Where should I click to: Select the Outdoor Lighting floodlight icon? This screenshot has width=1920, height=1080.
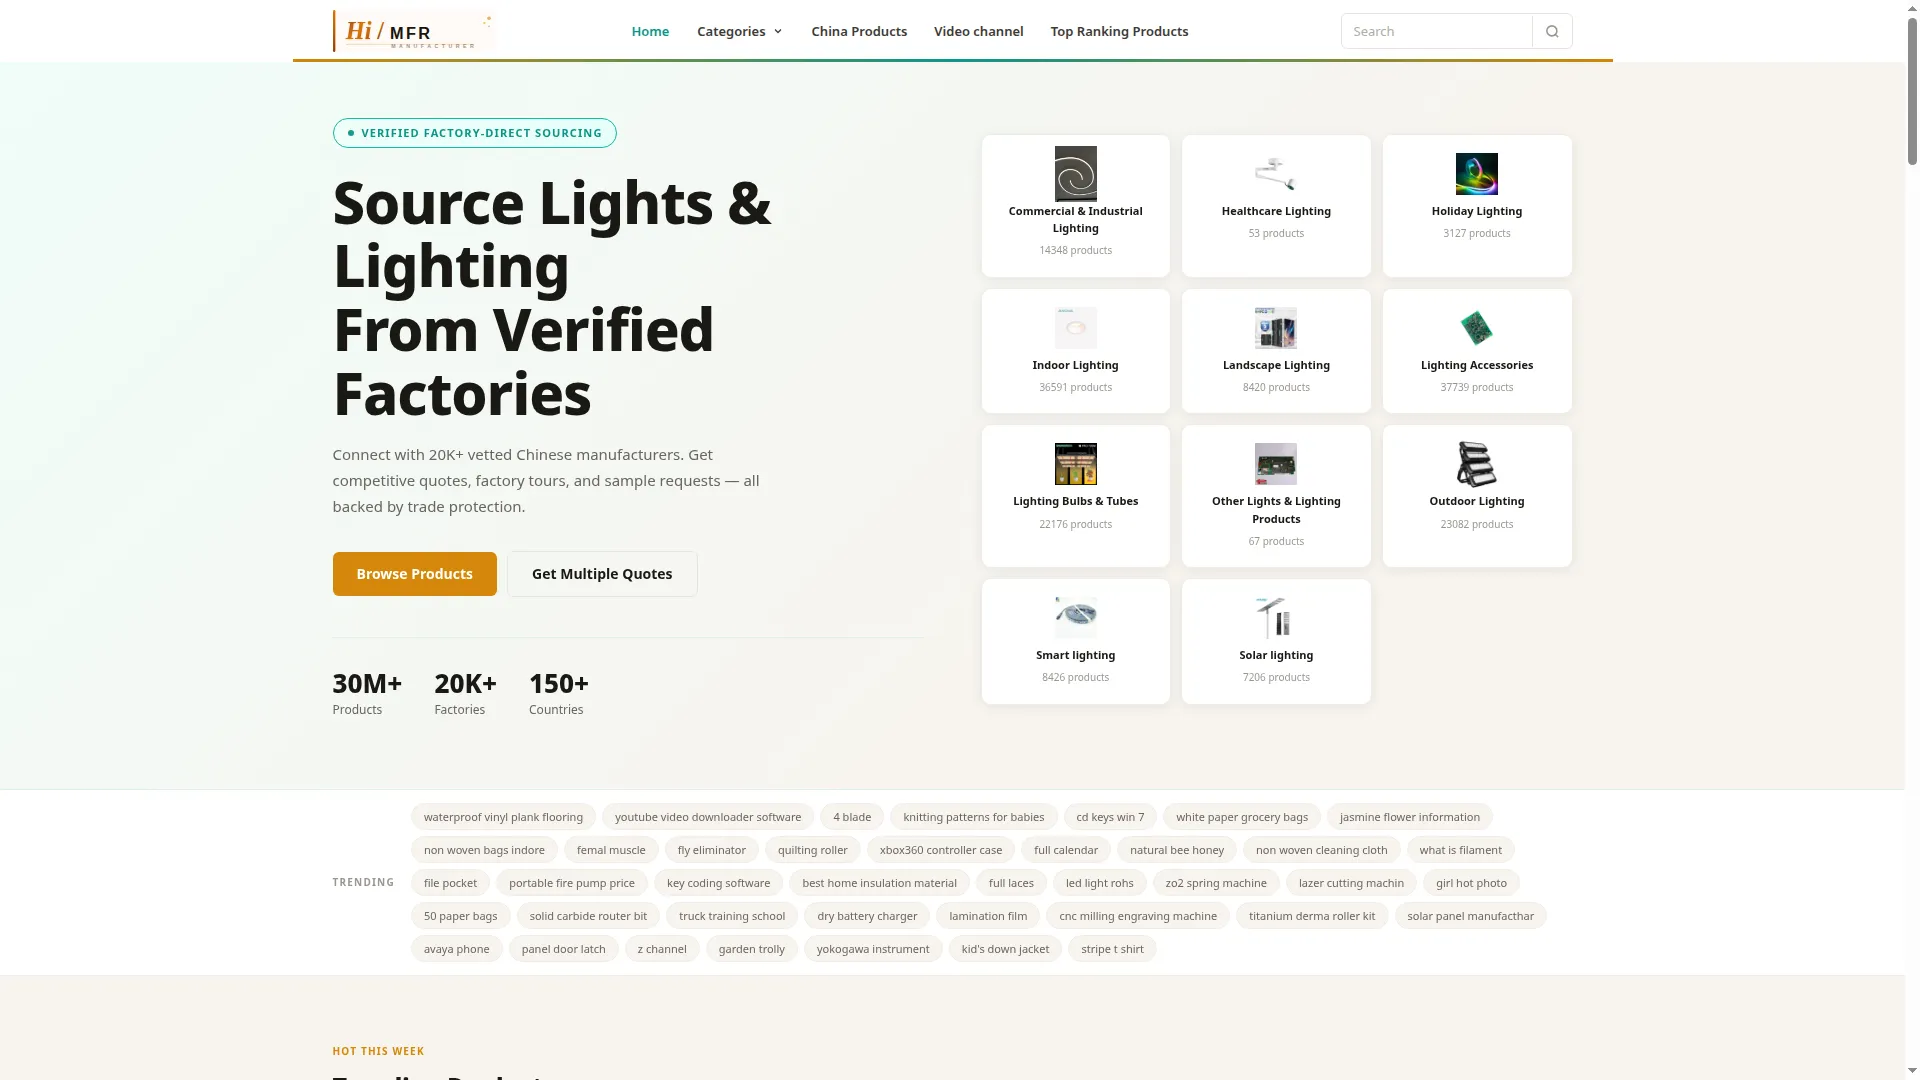[1476, 464]
